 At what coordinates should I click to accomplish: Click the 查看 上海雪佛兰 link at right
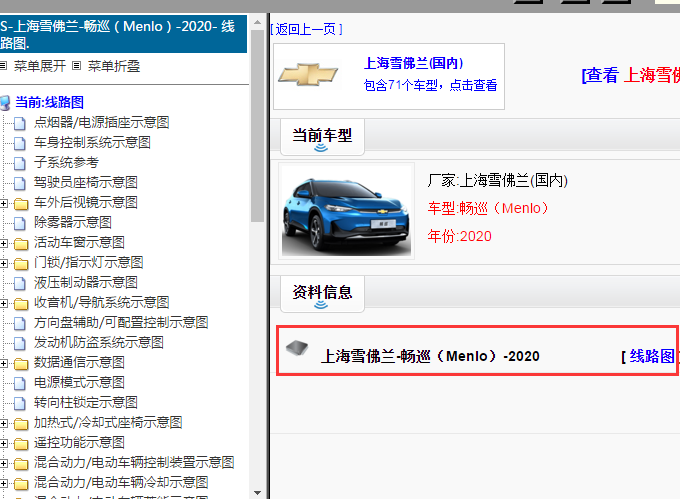point(631,75)
